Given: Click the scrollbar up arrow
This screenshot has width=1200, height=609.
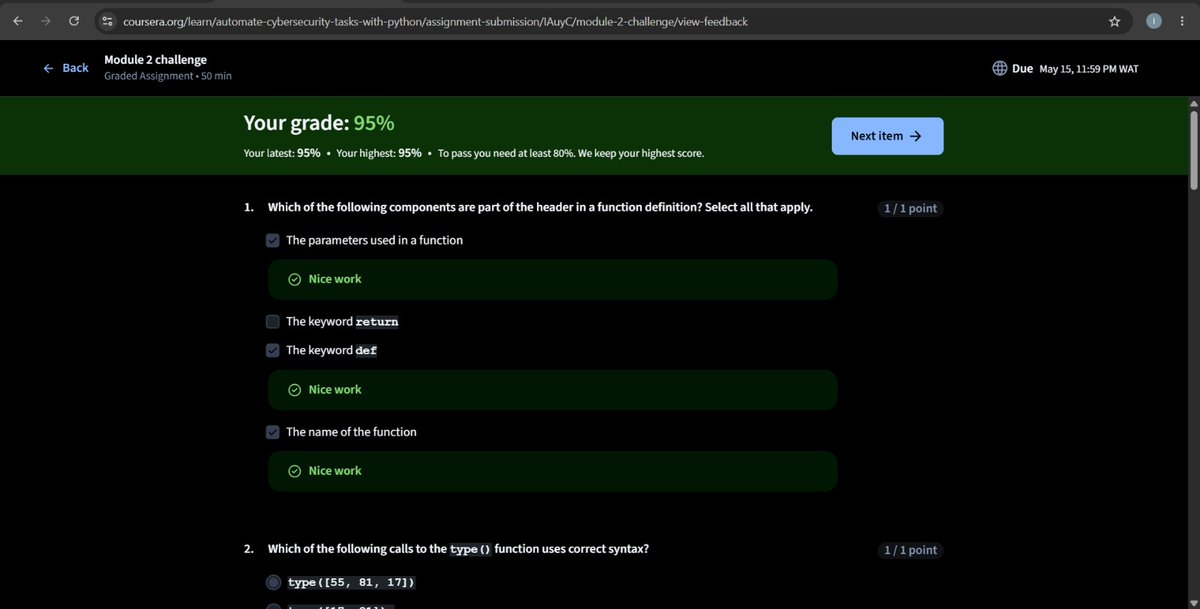Looking at the screenshot, I should pos(1192,103).
